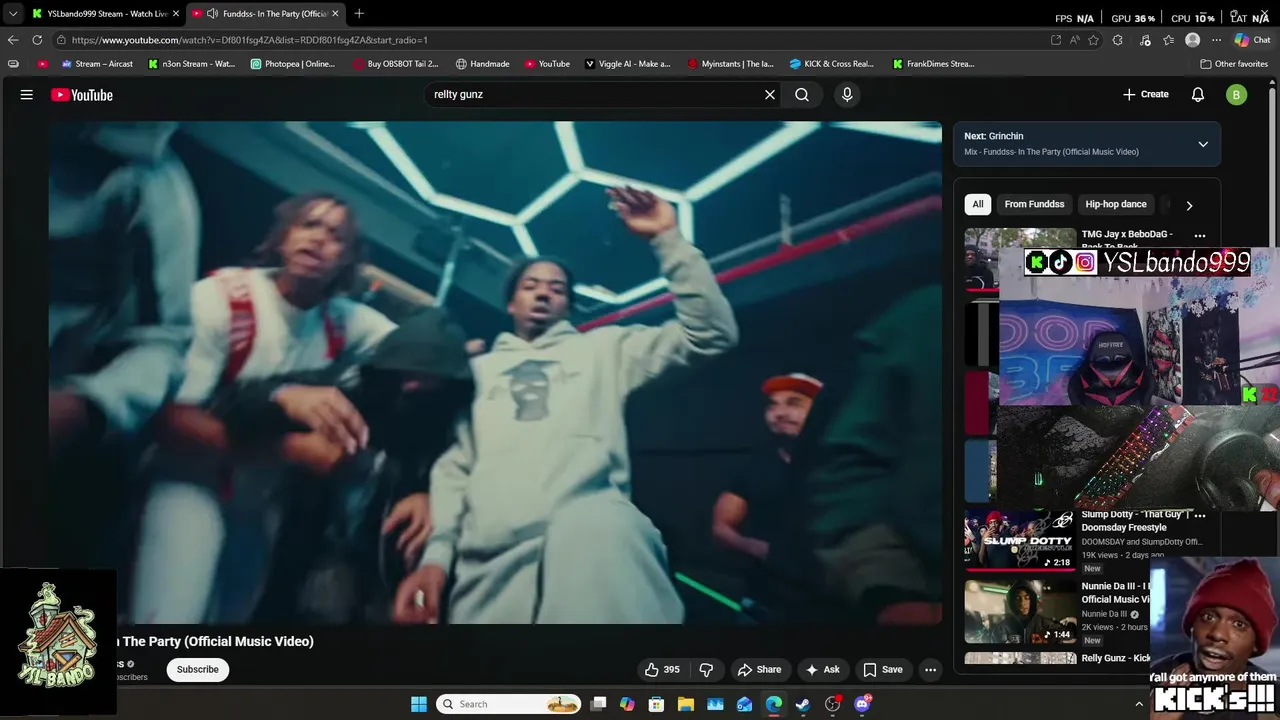Open File Explorer from the taskbar
The height and width of the screenshot is (720, 1280).
[686, 704]
